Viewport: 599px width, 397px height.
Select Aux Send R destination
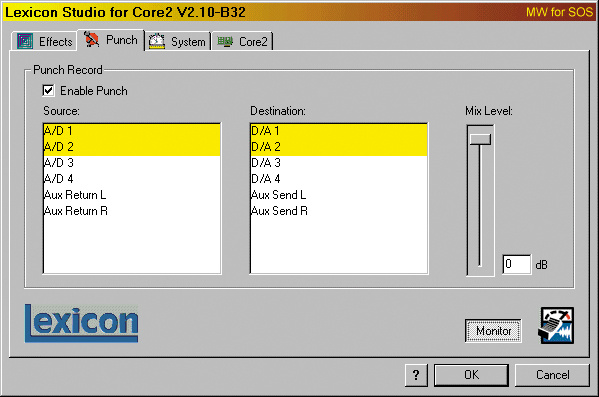(339, 211)
